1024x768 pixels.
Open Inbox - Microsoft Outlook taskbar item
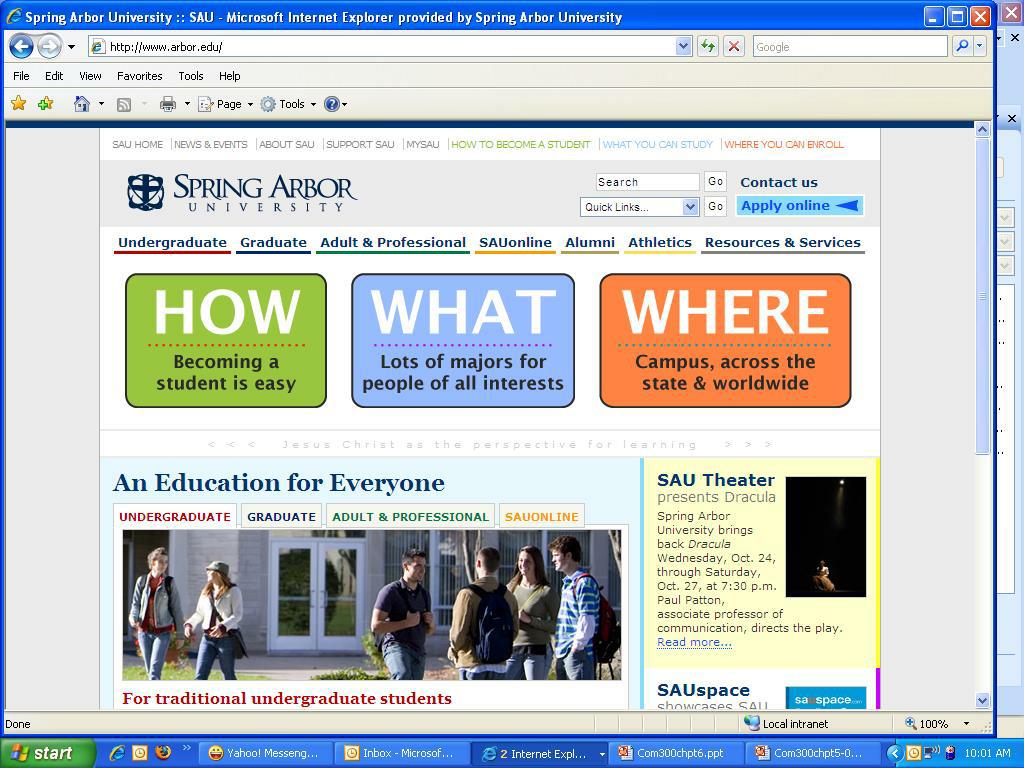[400, 753]
